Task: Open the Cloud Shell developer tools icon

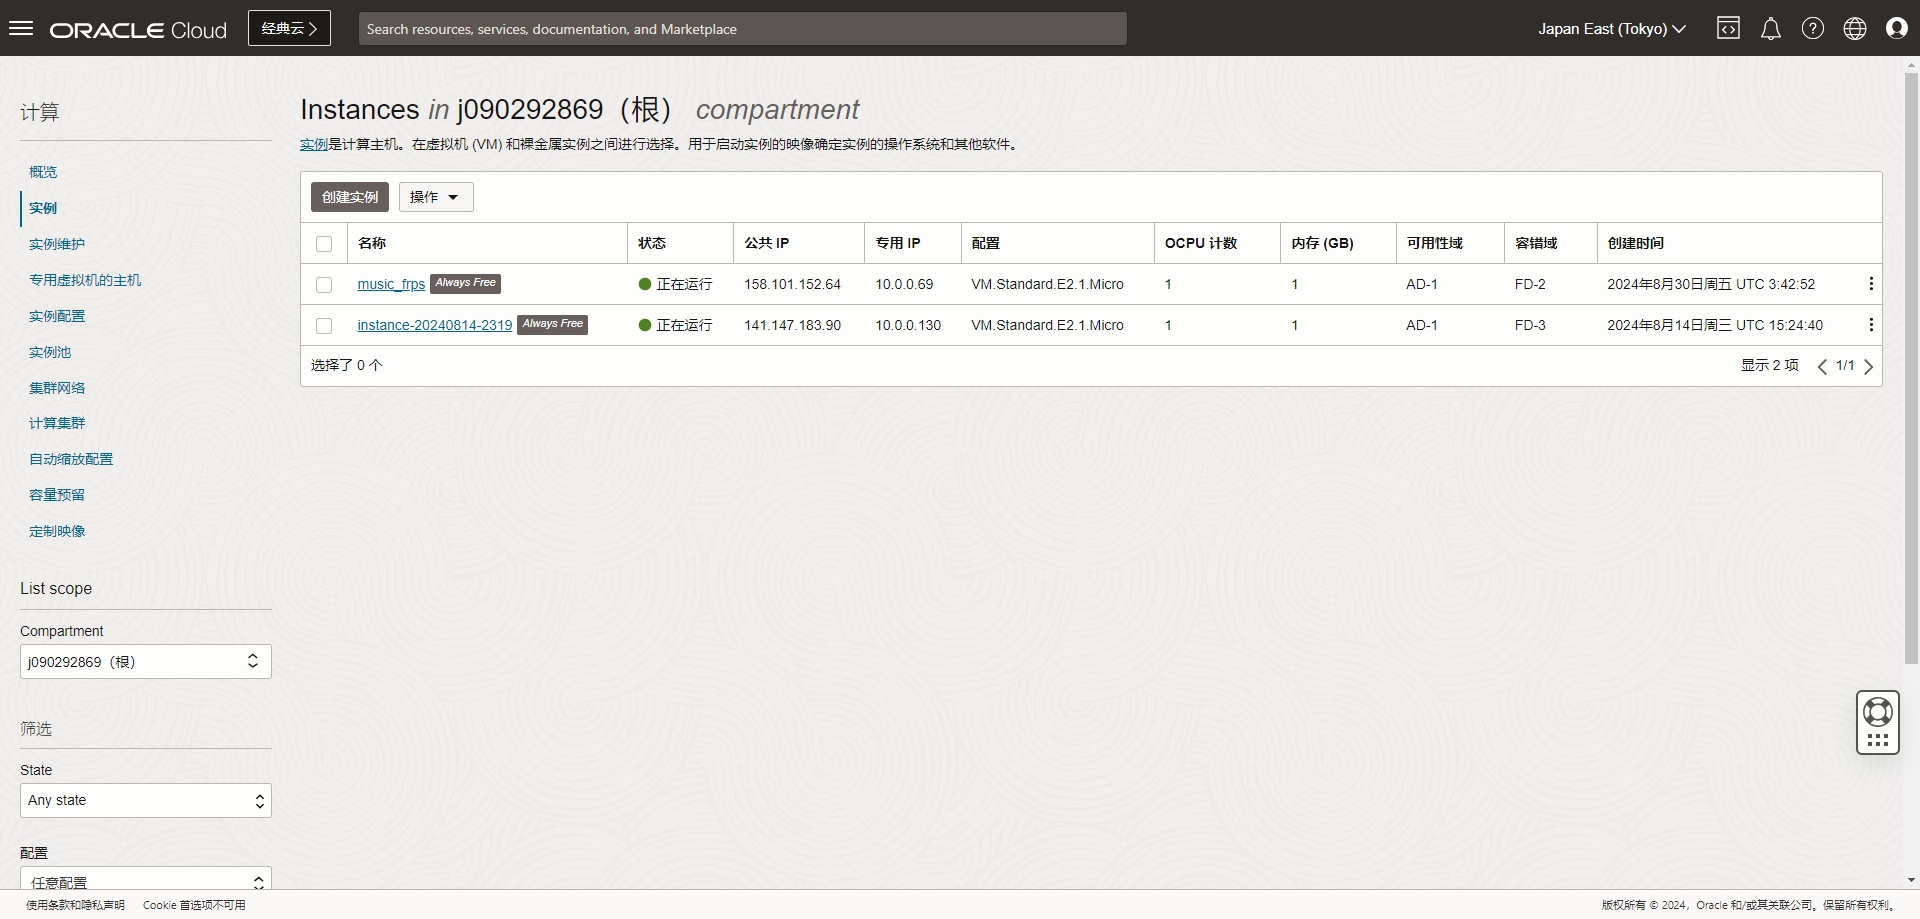Action: pyautogui.click(x=1728, y=28)
